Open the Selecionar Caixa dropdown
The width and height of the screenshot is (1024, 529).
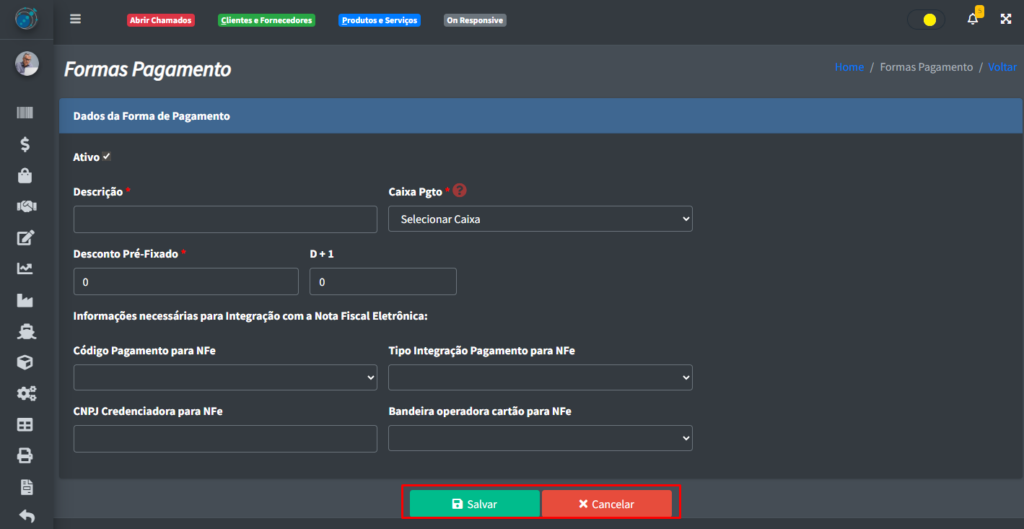[540, 219]
